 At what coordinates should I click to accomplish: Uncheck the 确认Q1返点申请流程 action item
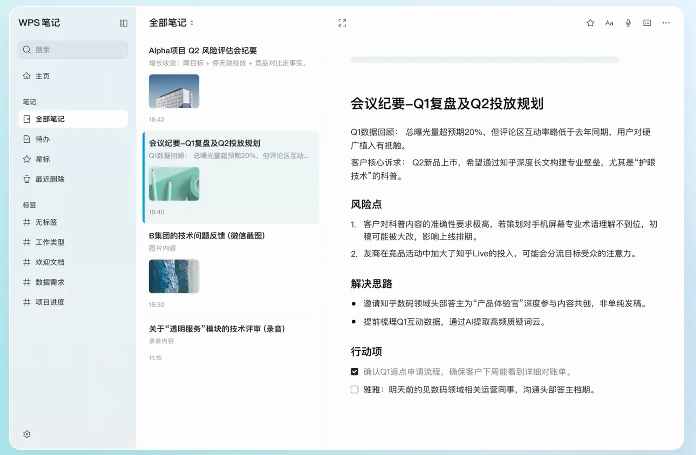click(x=354, y=372)
